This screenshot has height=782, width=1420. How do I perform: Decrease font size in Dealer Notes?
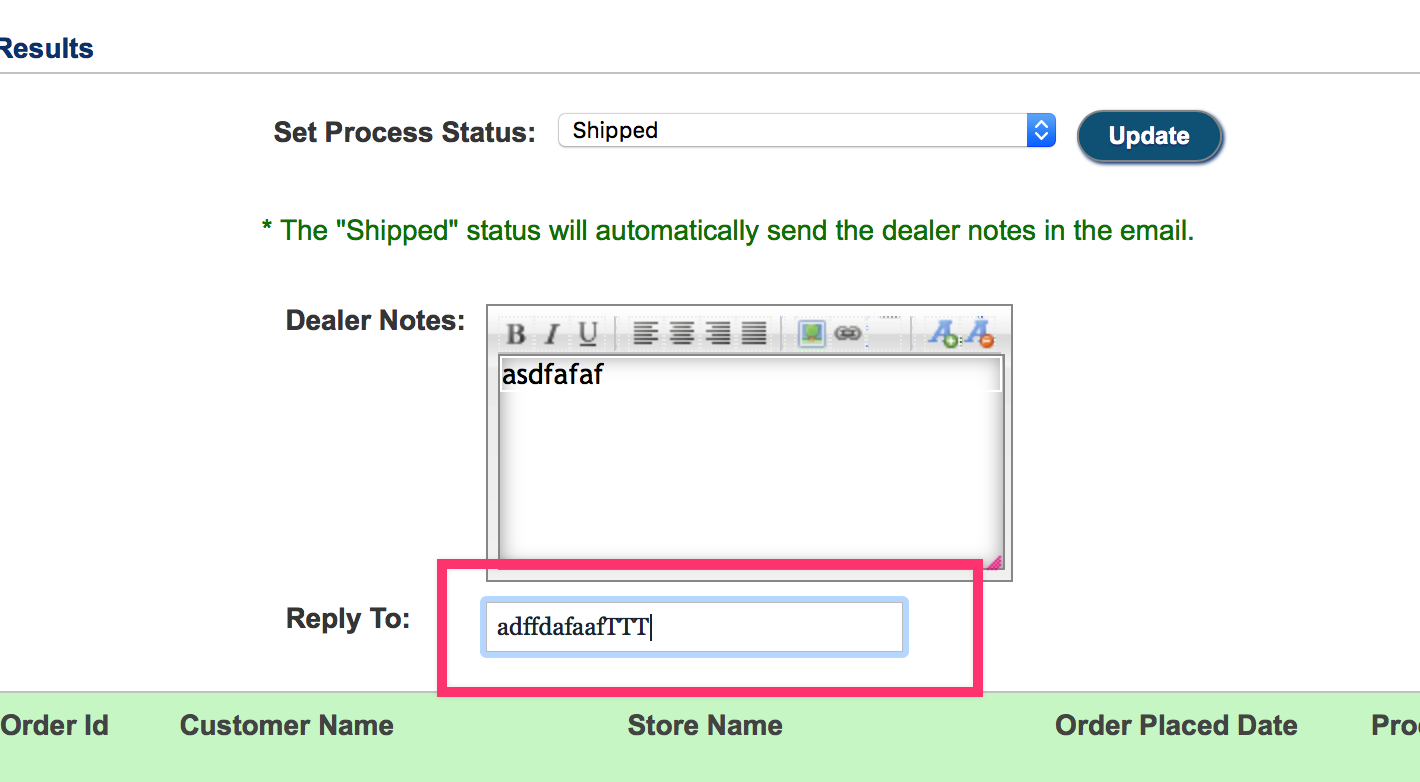point(980,333)
